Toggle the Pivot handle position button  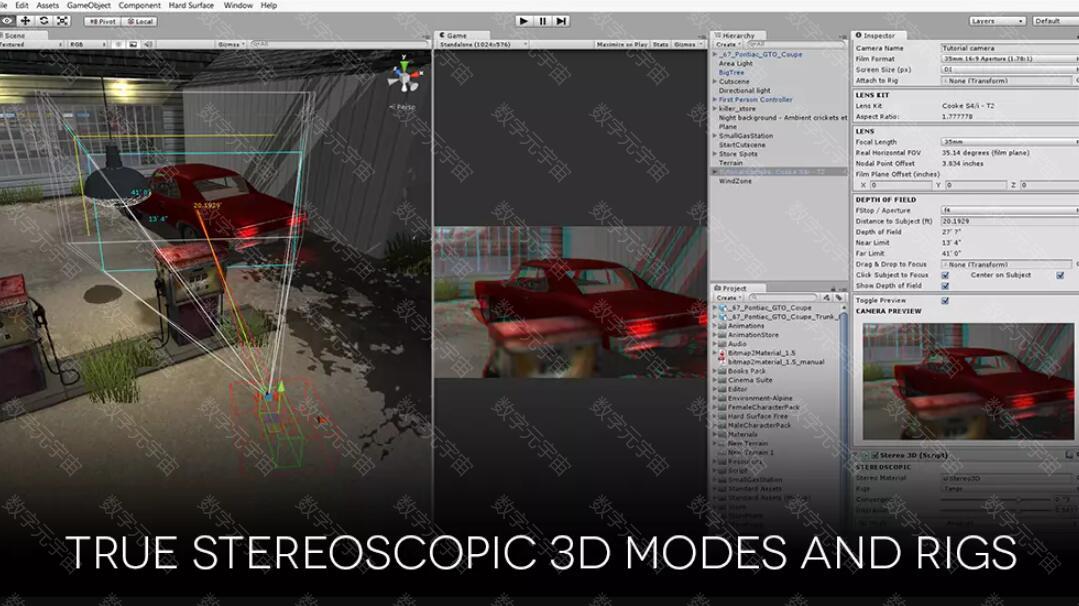point(101,21)
